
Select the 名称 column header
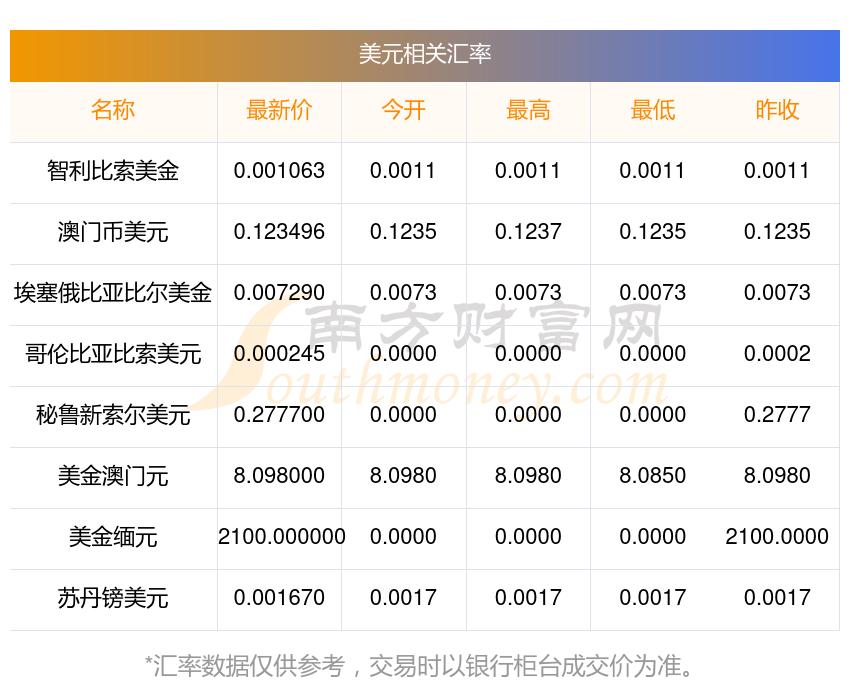click(x=113, y=110)
